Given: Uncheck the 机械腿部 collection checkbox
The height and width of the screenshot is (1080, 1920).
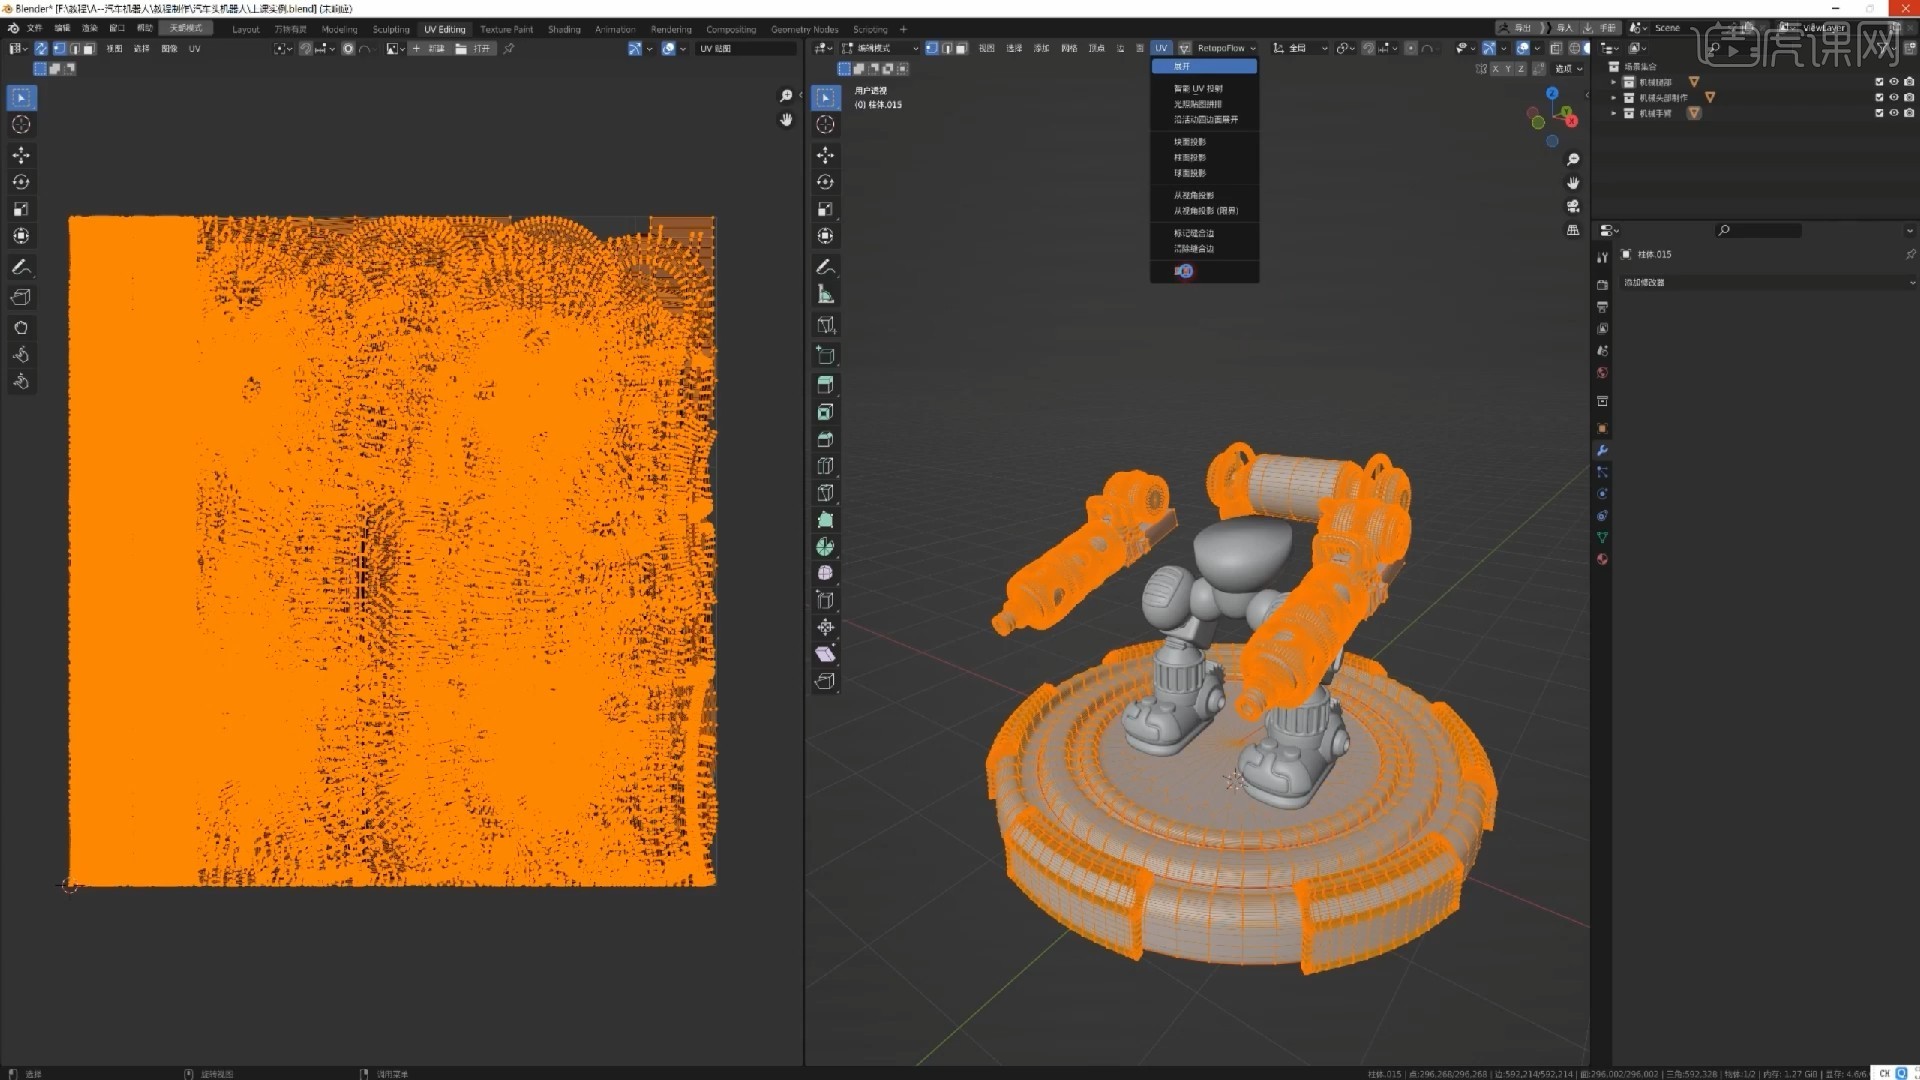Looking at the screenshot, I should pyautogui.click(x=1878, y=81).
